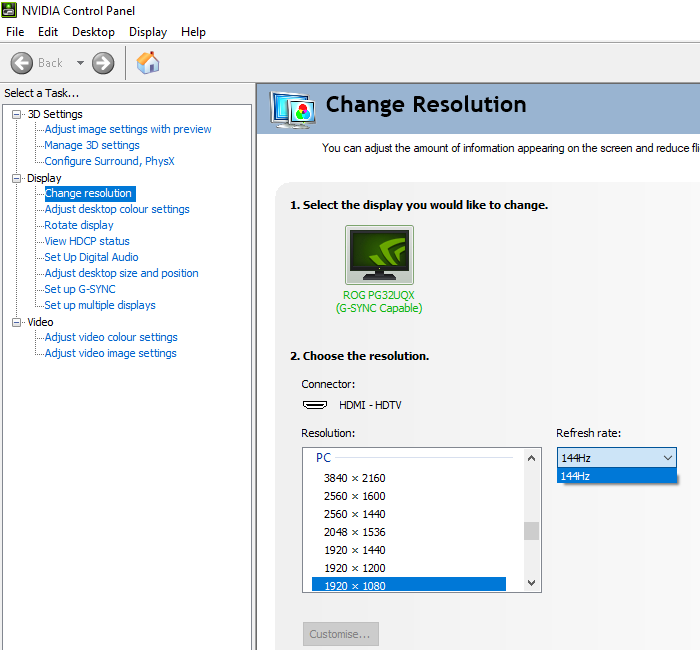Open Set Up Digital Audio
700x650 pixels.
pos(92,258)
